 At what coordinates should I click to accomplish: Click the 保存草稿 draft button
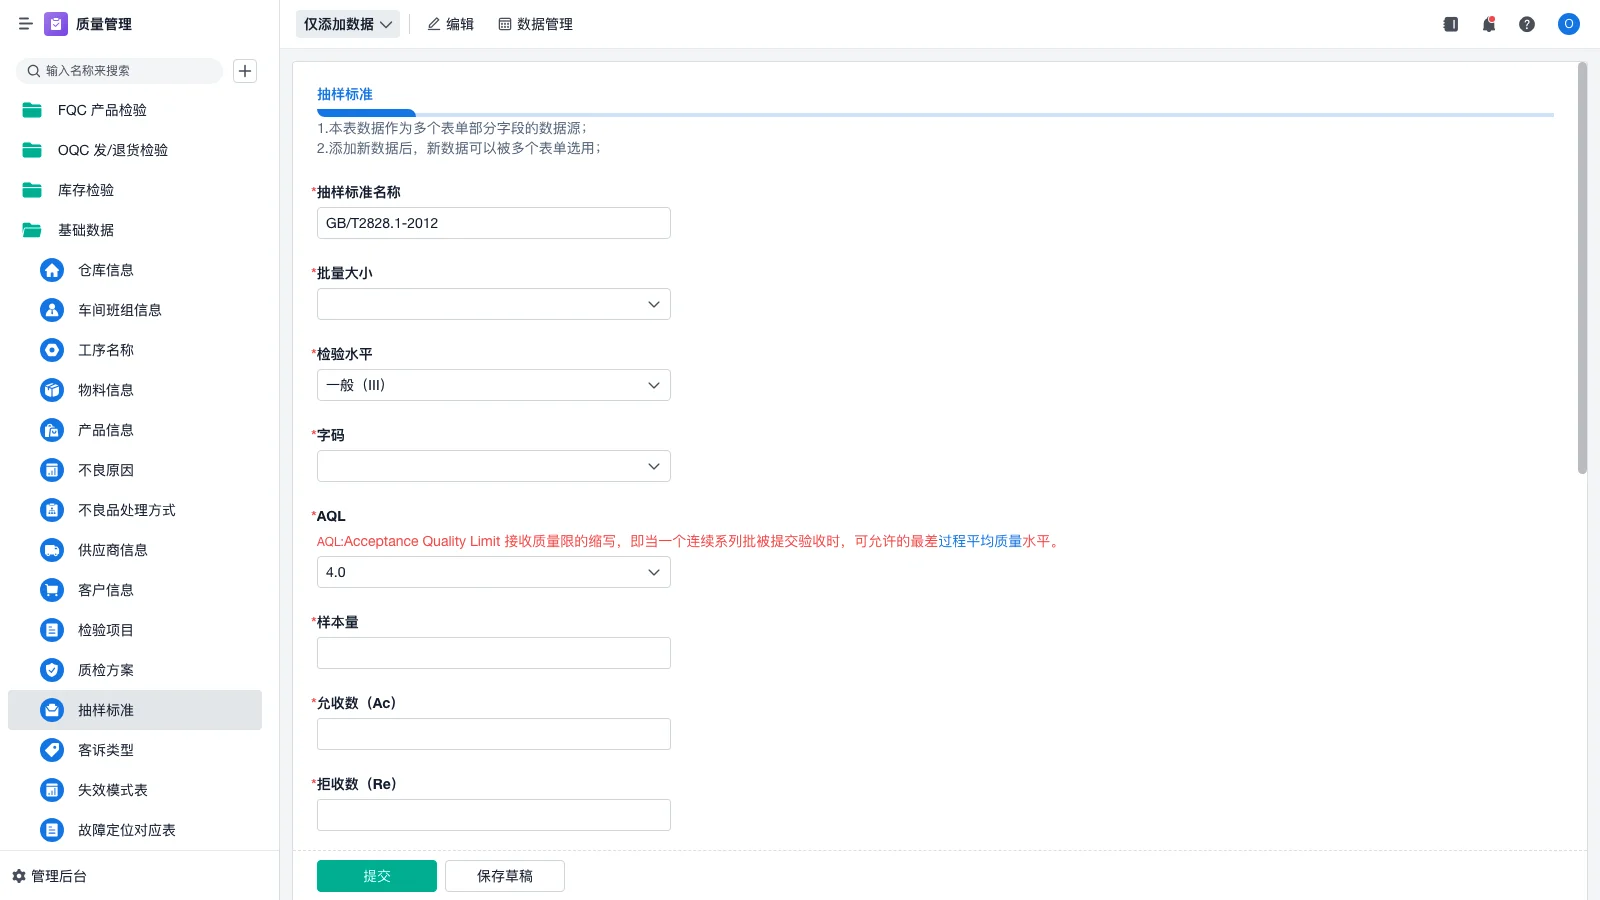pyautogui.click(x=504, y=875)
